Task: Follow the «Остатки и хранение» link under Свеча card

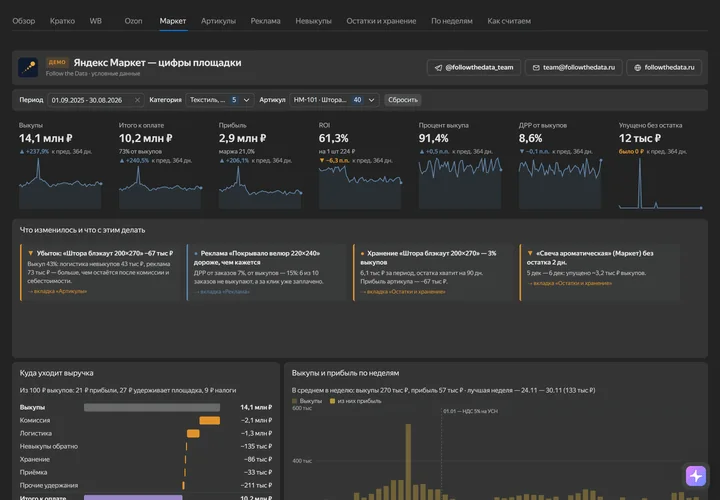Action: [569, 283]
